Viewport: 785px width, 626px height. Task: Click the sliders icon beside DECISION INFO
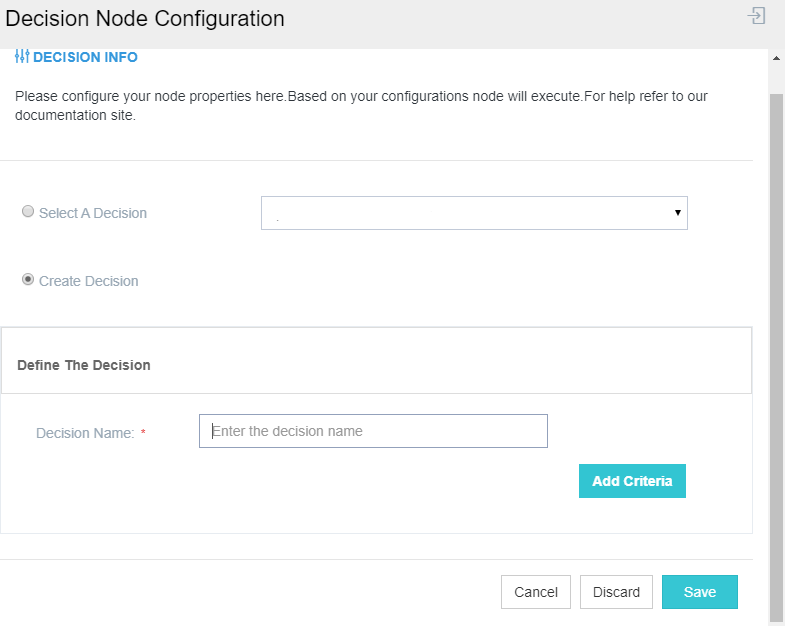pos(22,57)
